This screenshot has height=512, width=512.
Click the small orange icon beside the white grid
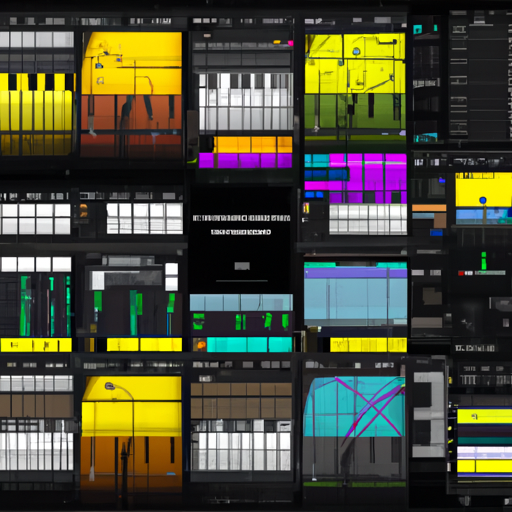click(83, 211)
